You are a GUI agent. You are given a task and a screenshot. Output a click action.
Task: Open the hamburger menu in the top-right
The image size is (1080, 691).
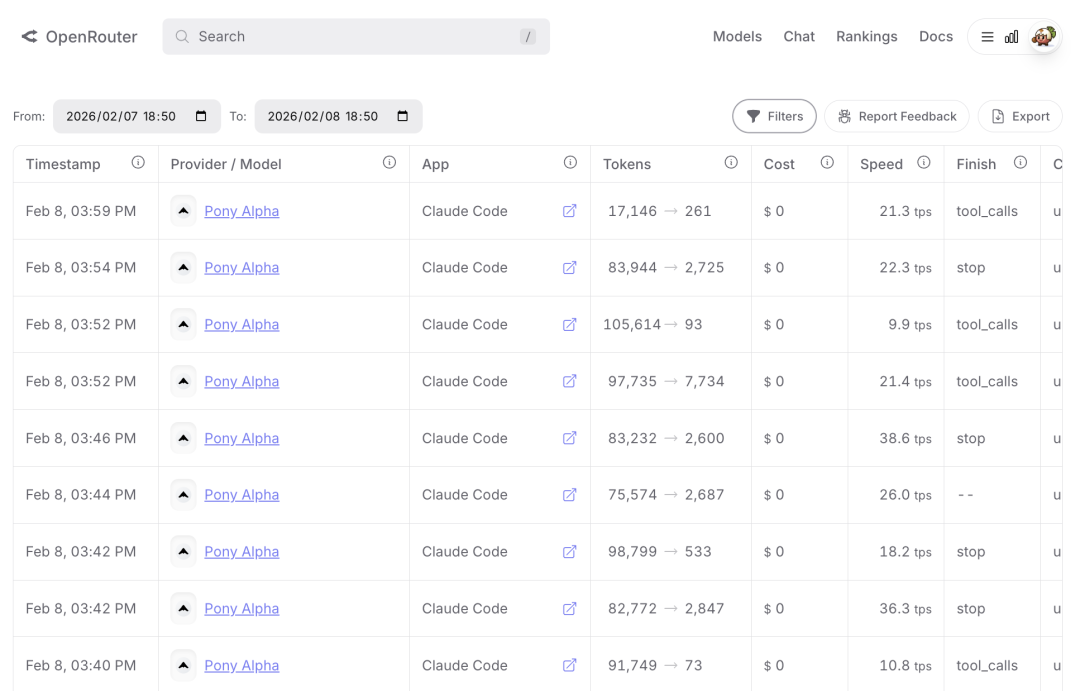tap(987, 37)
